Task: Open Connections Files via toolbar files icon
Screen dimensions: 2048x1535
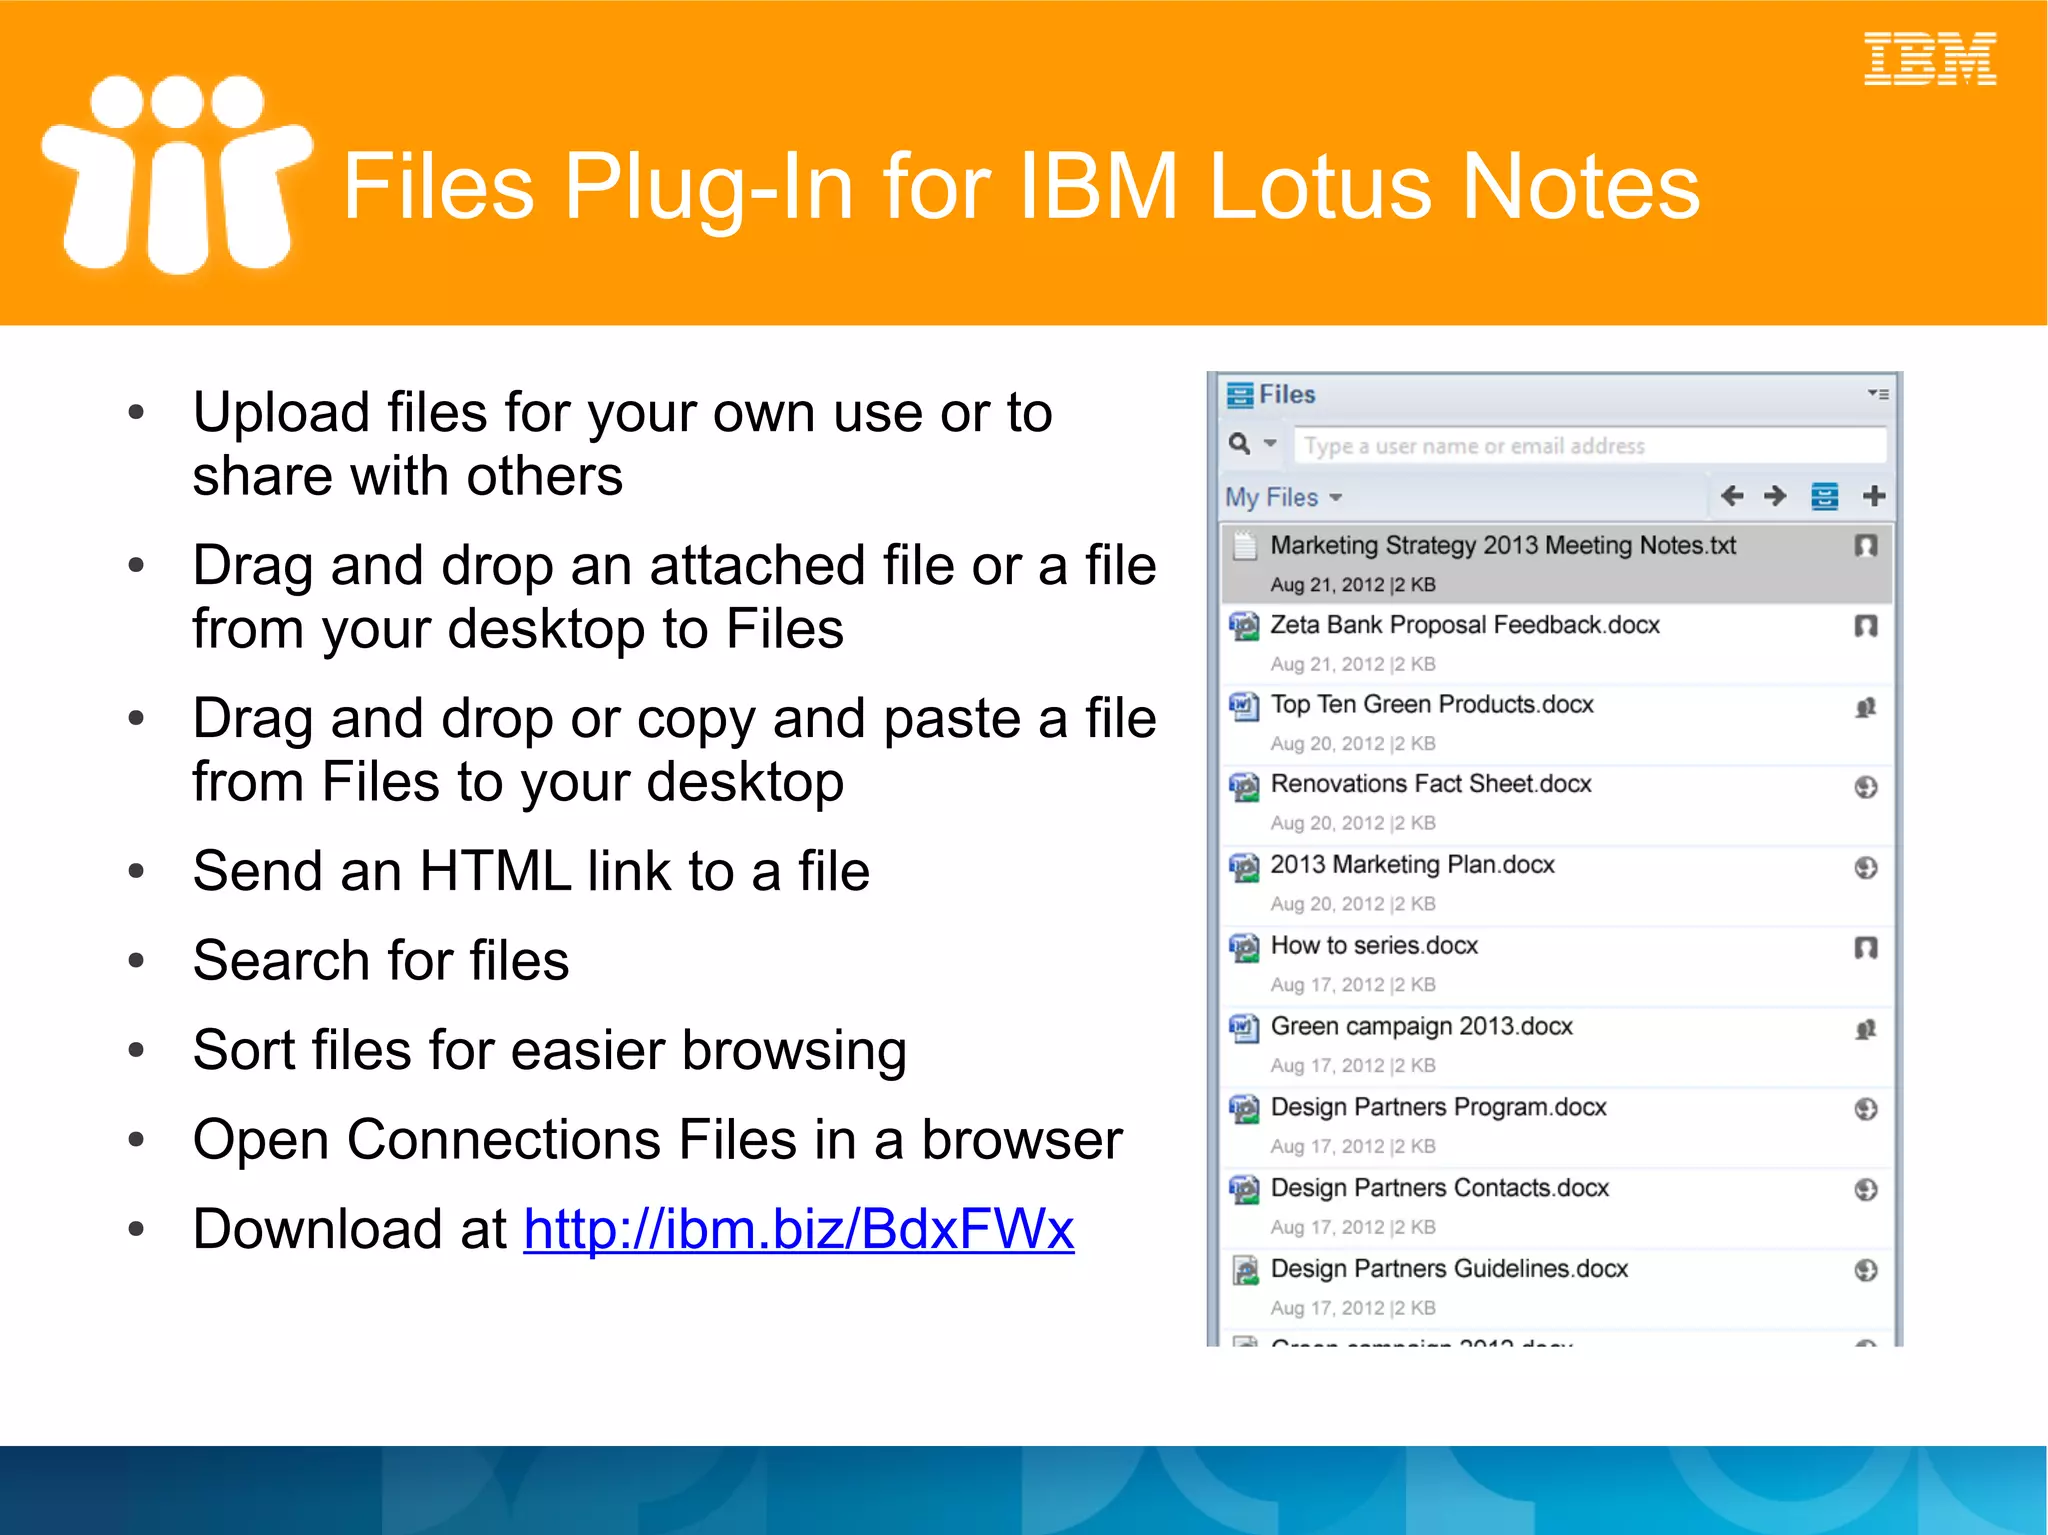Action: pyautogui.click(x=1825, y=496)
